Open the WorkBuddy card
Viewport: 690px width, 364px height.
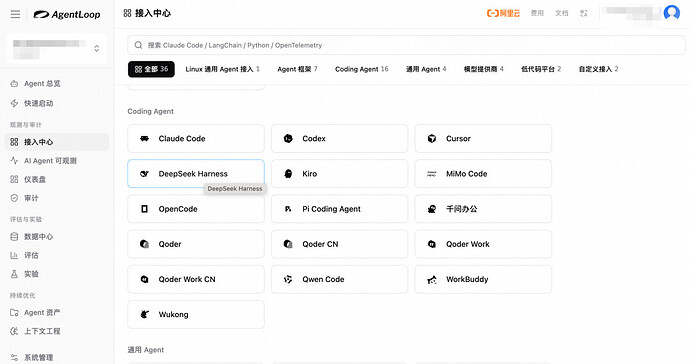483,279
